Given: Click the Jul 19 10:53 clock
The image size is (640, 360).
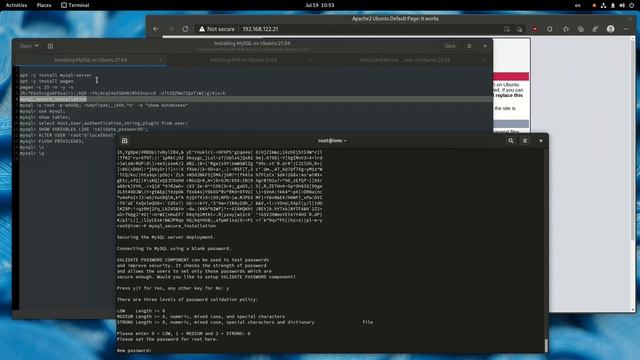Looking at the screenshot, I should pos(320,5).
